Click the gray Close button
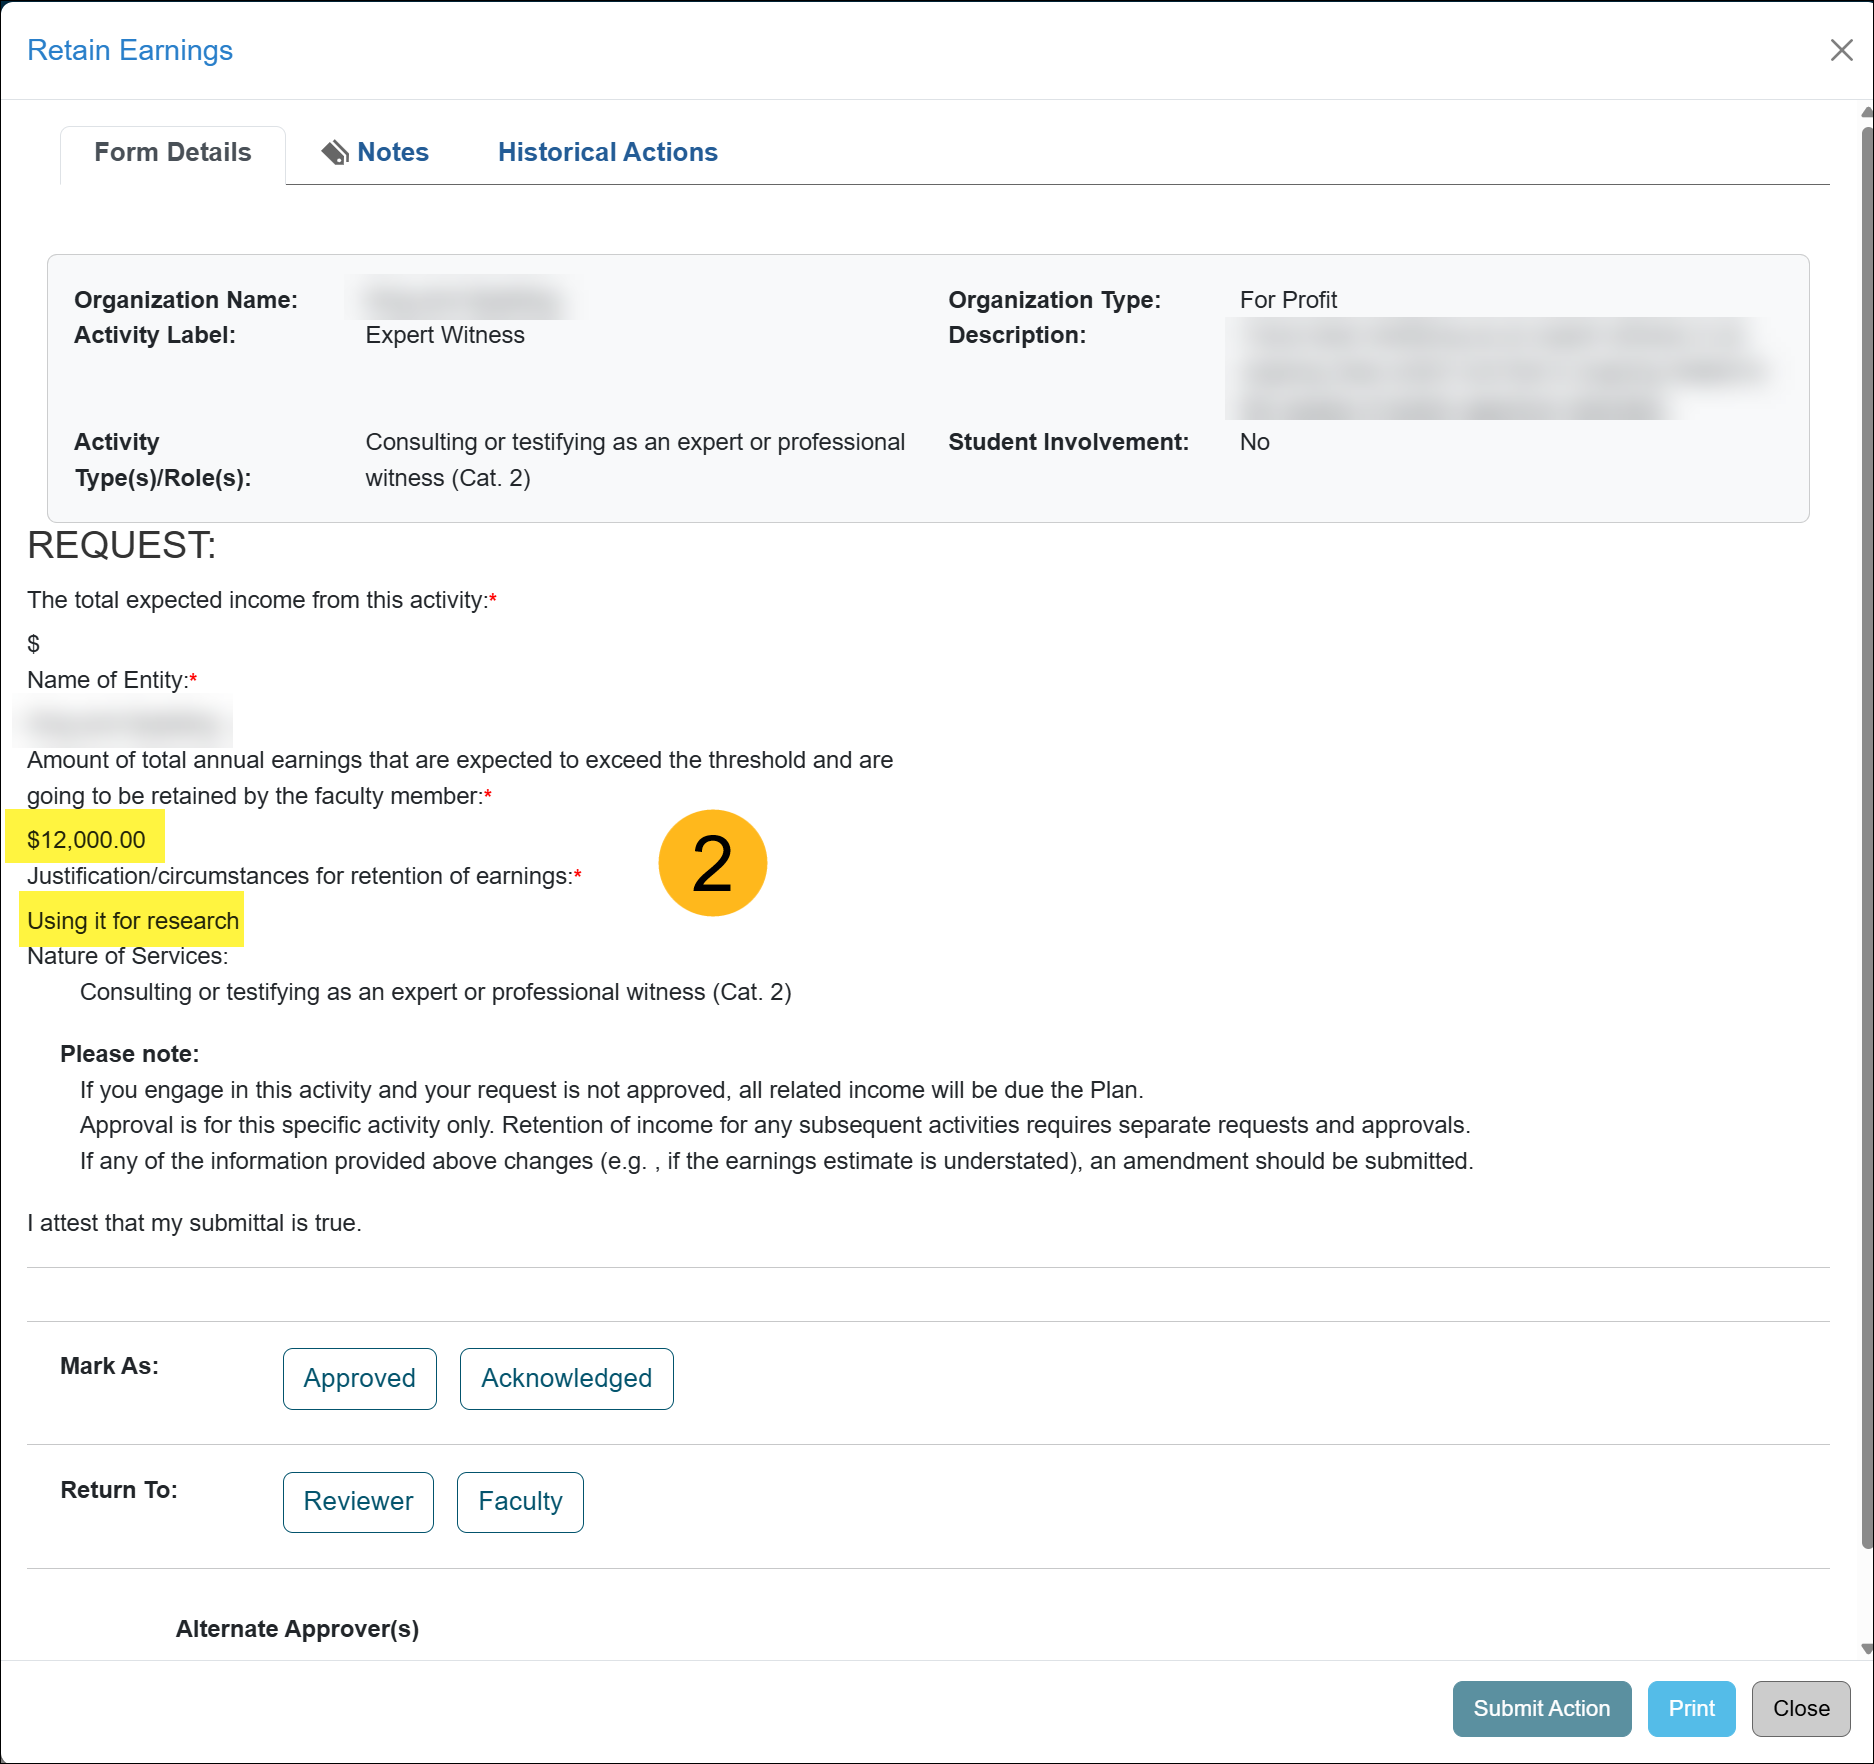Screen dimensions: 1874x1764 tap(1800, 1708)
